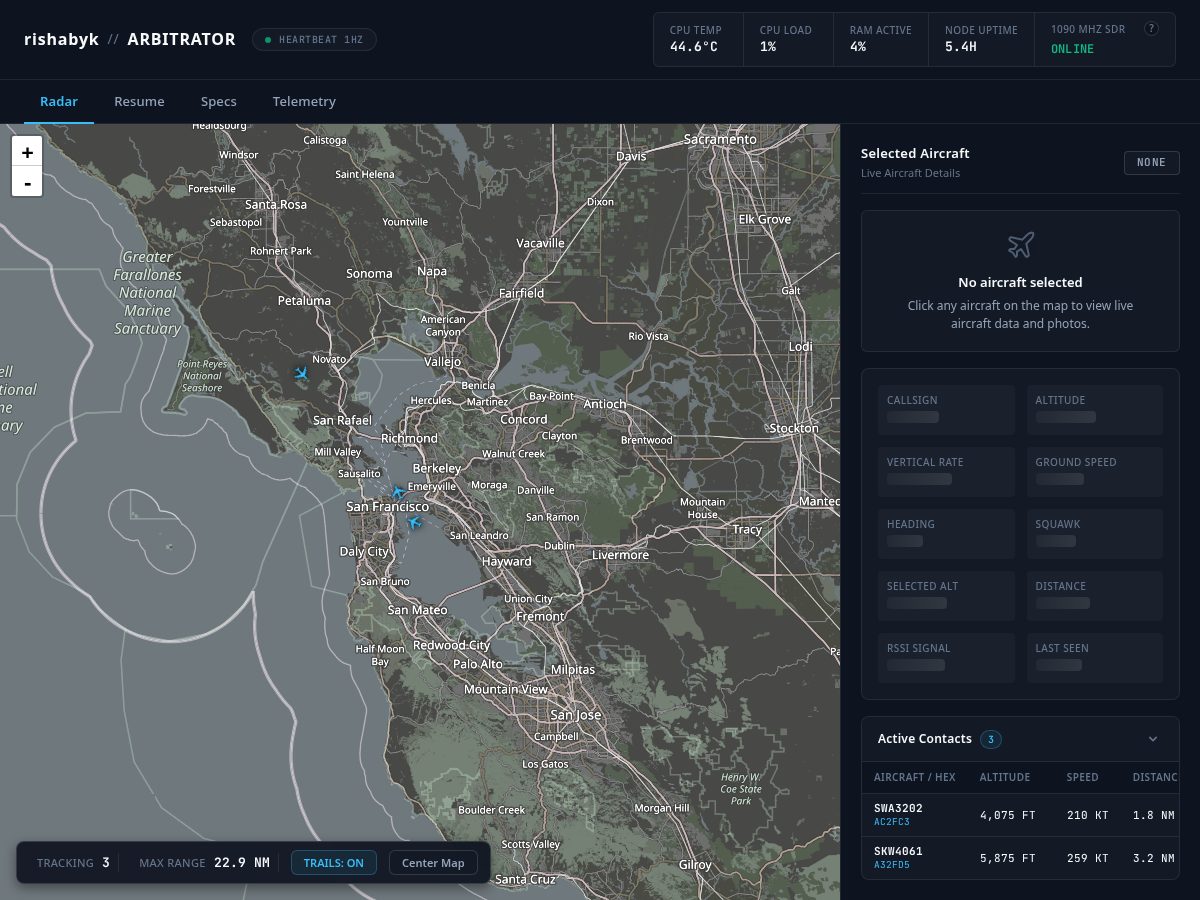The width and height of the screenshot is (1200, 900).
Task: Click the NONE selected-aircraft badge
Action: (x=1152, y=163)
